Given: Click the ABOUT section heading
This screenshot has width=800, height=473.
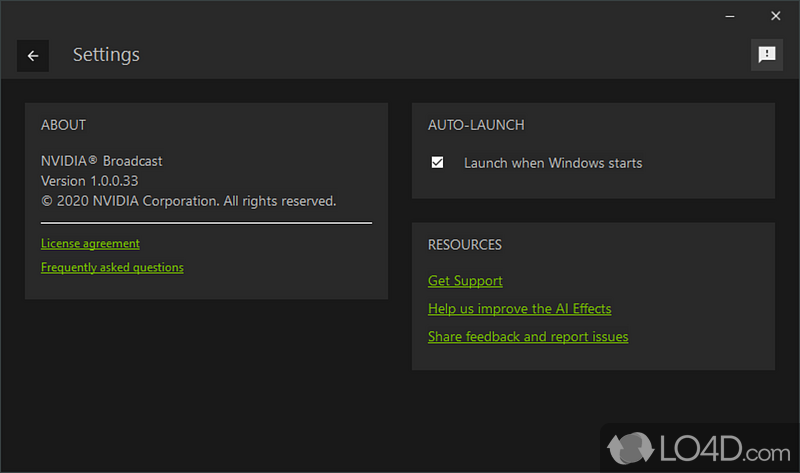Looking at the screenshot, I should [x=63, y=125].
